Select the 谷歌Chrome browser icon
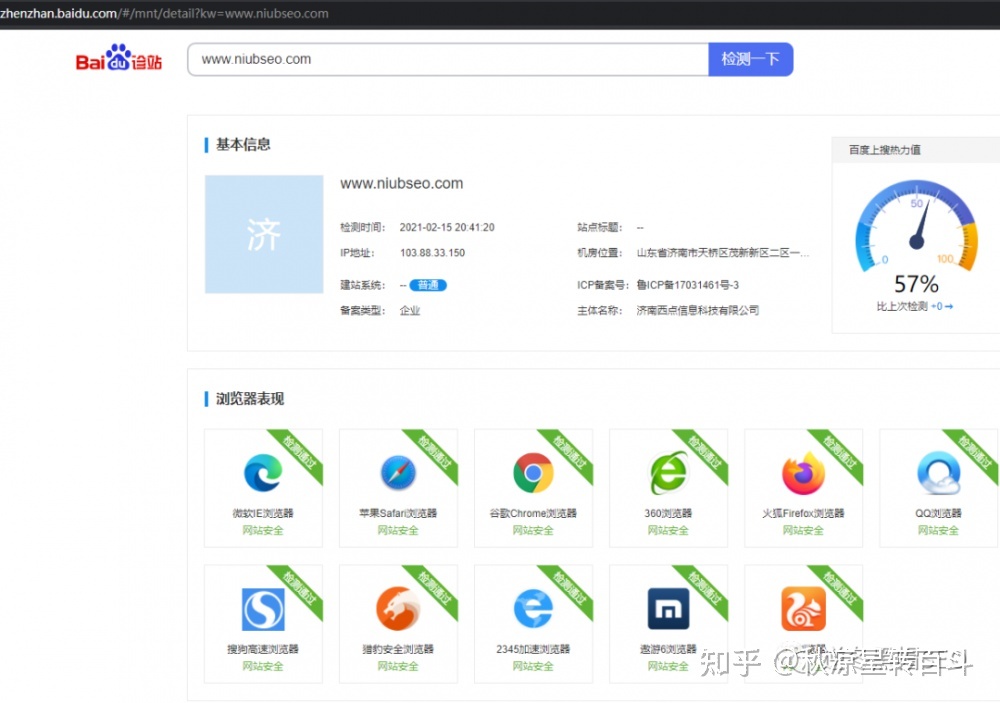 click(x=533, y=473)
